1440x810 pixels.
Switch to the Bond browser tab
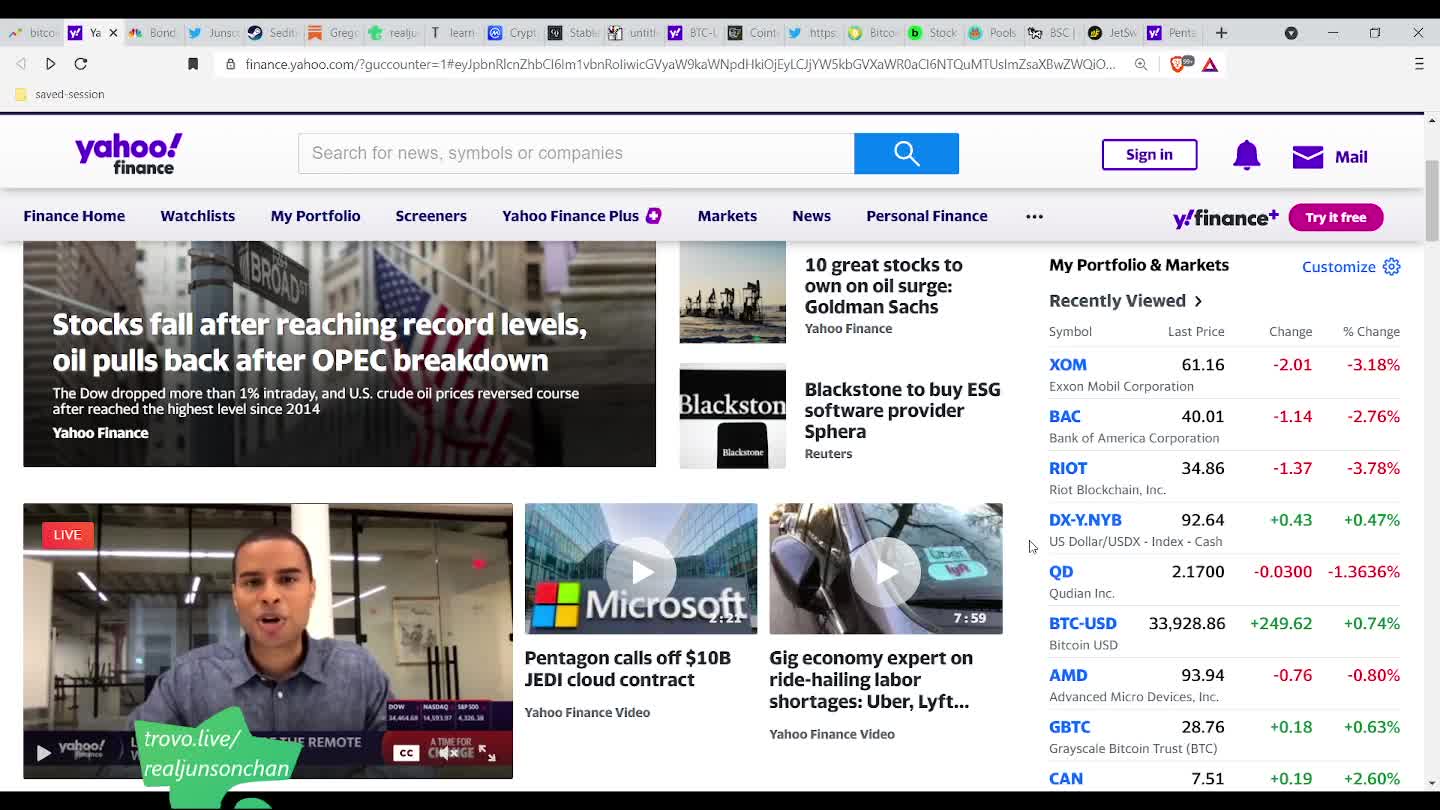pos(151,33)
